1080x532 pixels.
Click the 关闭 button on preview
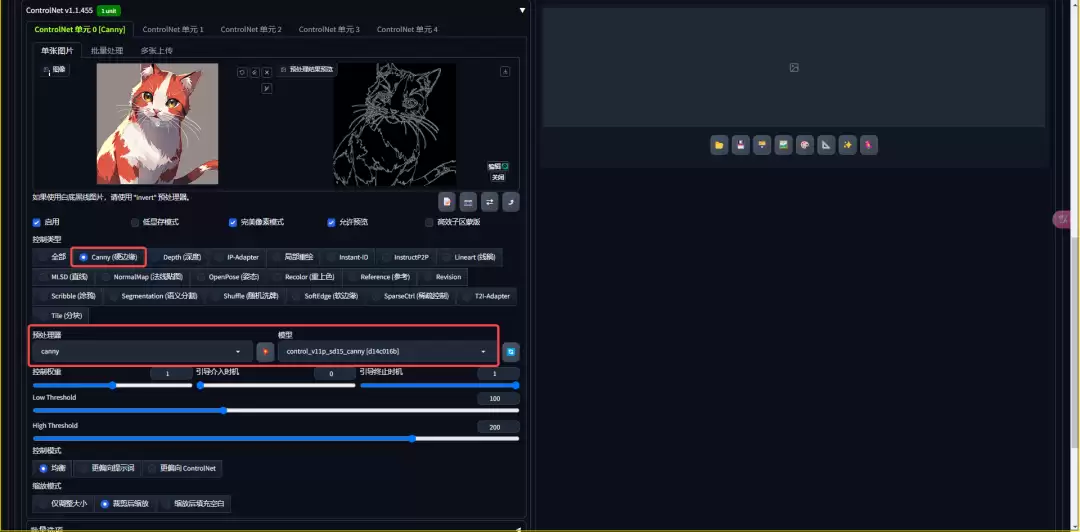(x=497, y=177)
